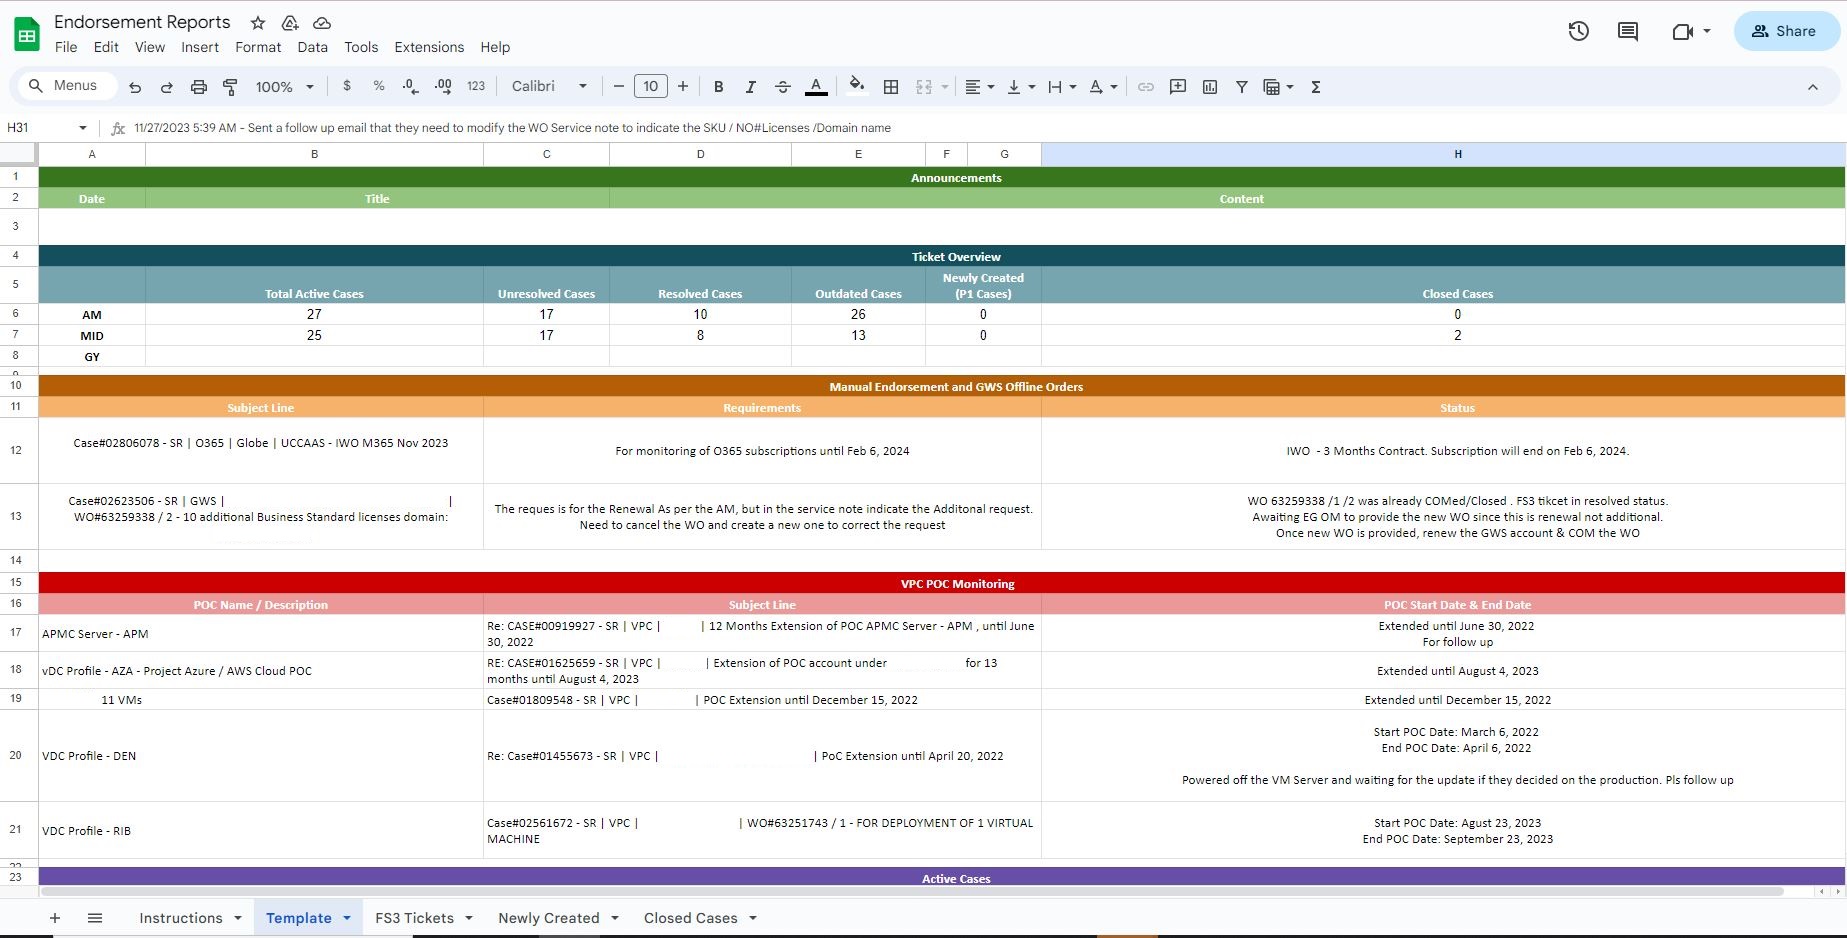1847x938 pixels.
Task: Open more number formats (123)
Action: pos(476,86)
